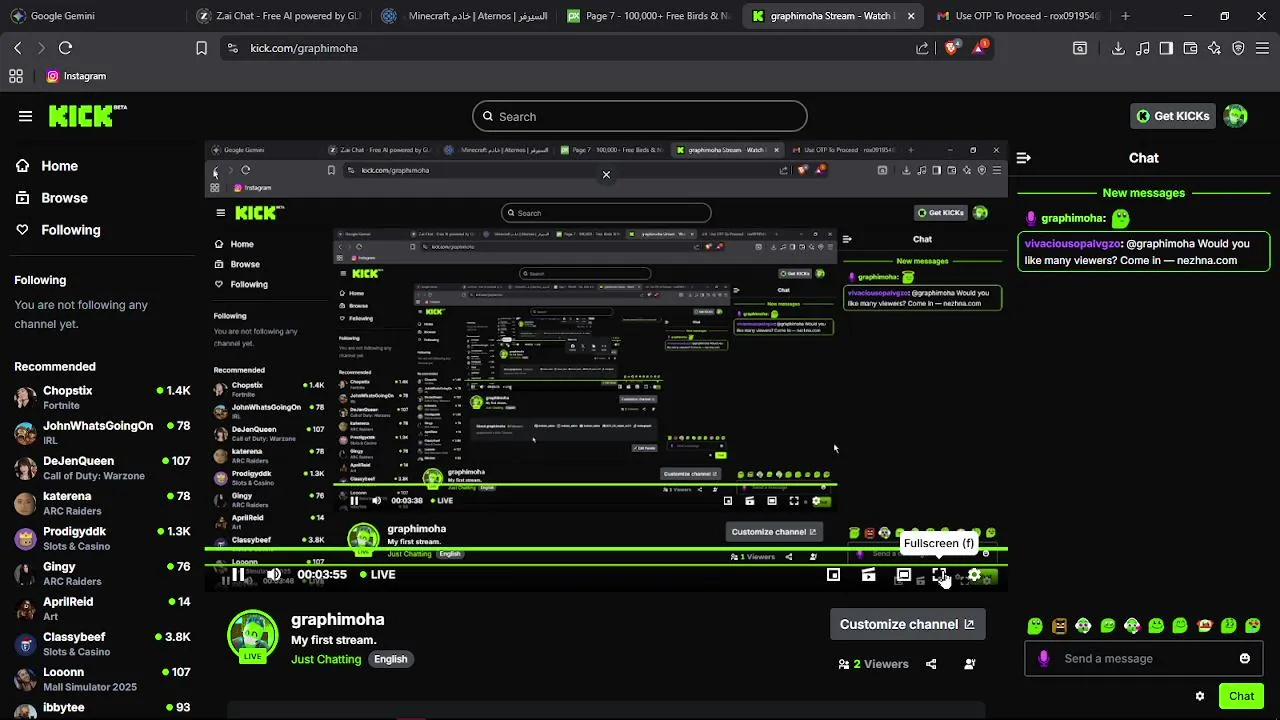The width and height of the screenshot is (1280, 720).
Task: Open moderator tools person icon
Action: click(969, 664)
